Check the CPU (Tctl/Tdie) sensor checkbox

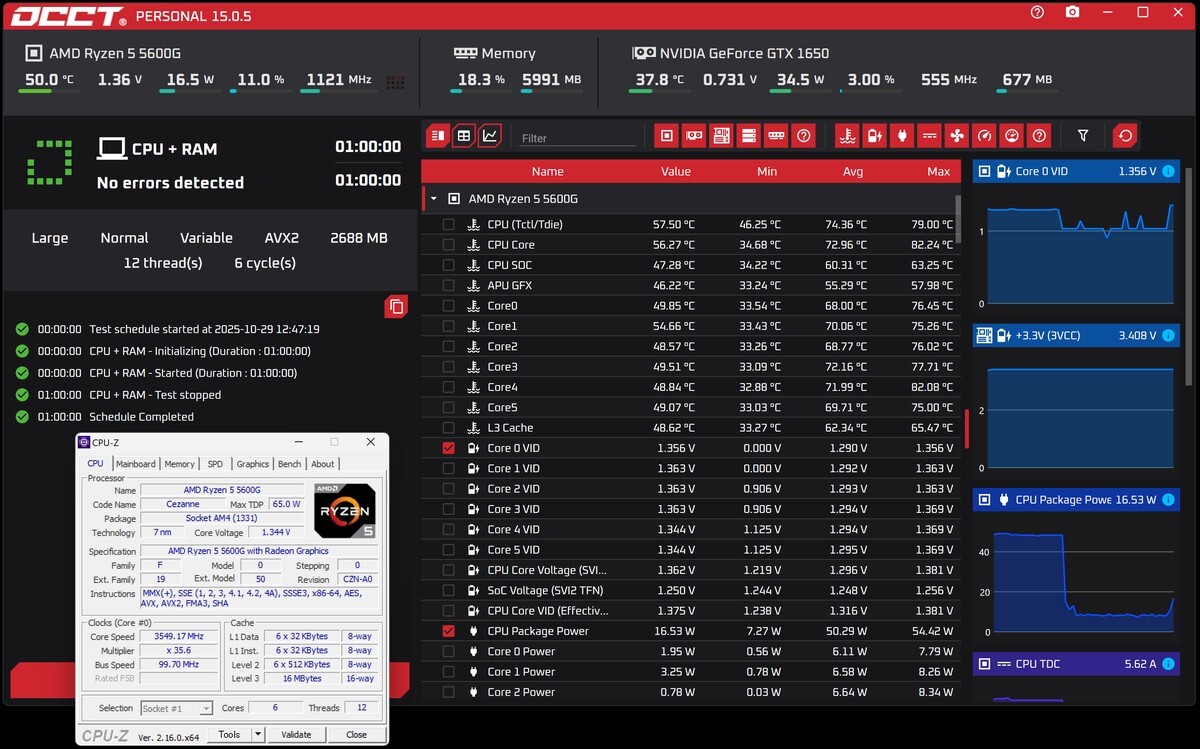click(x=448, y=224)
